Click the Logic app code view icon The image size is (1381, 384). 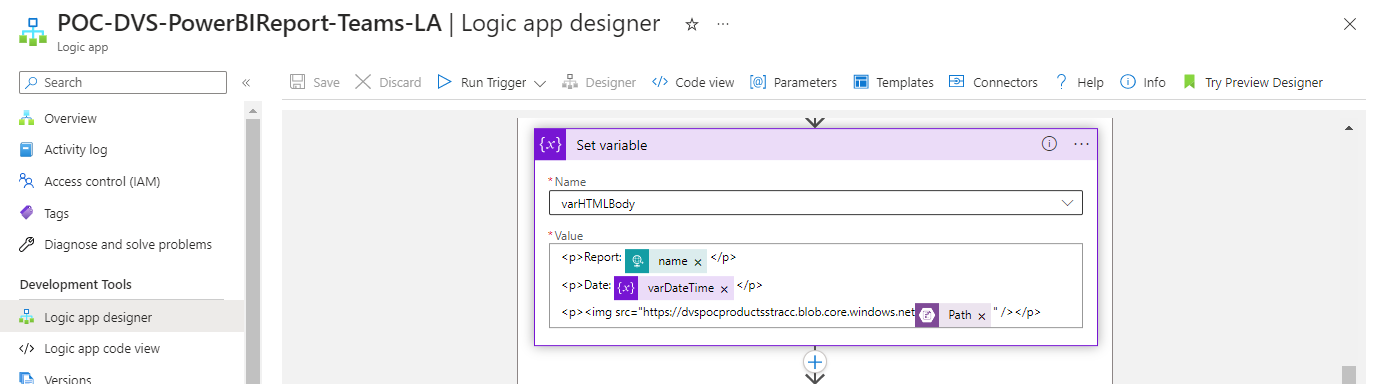27,348
